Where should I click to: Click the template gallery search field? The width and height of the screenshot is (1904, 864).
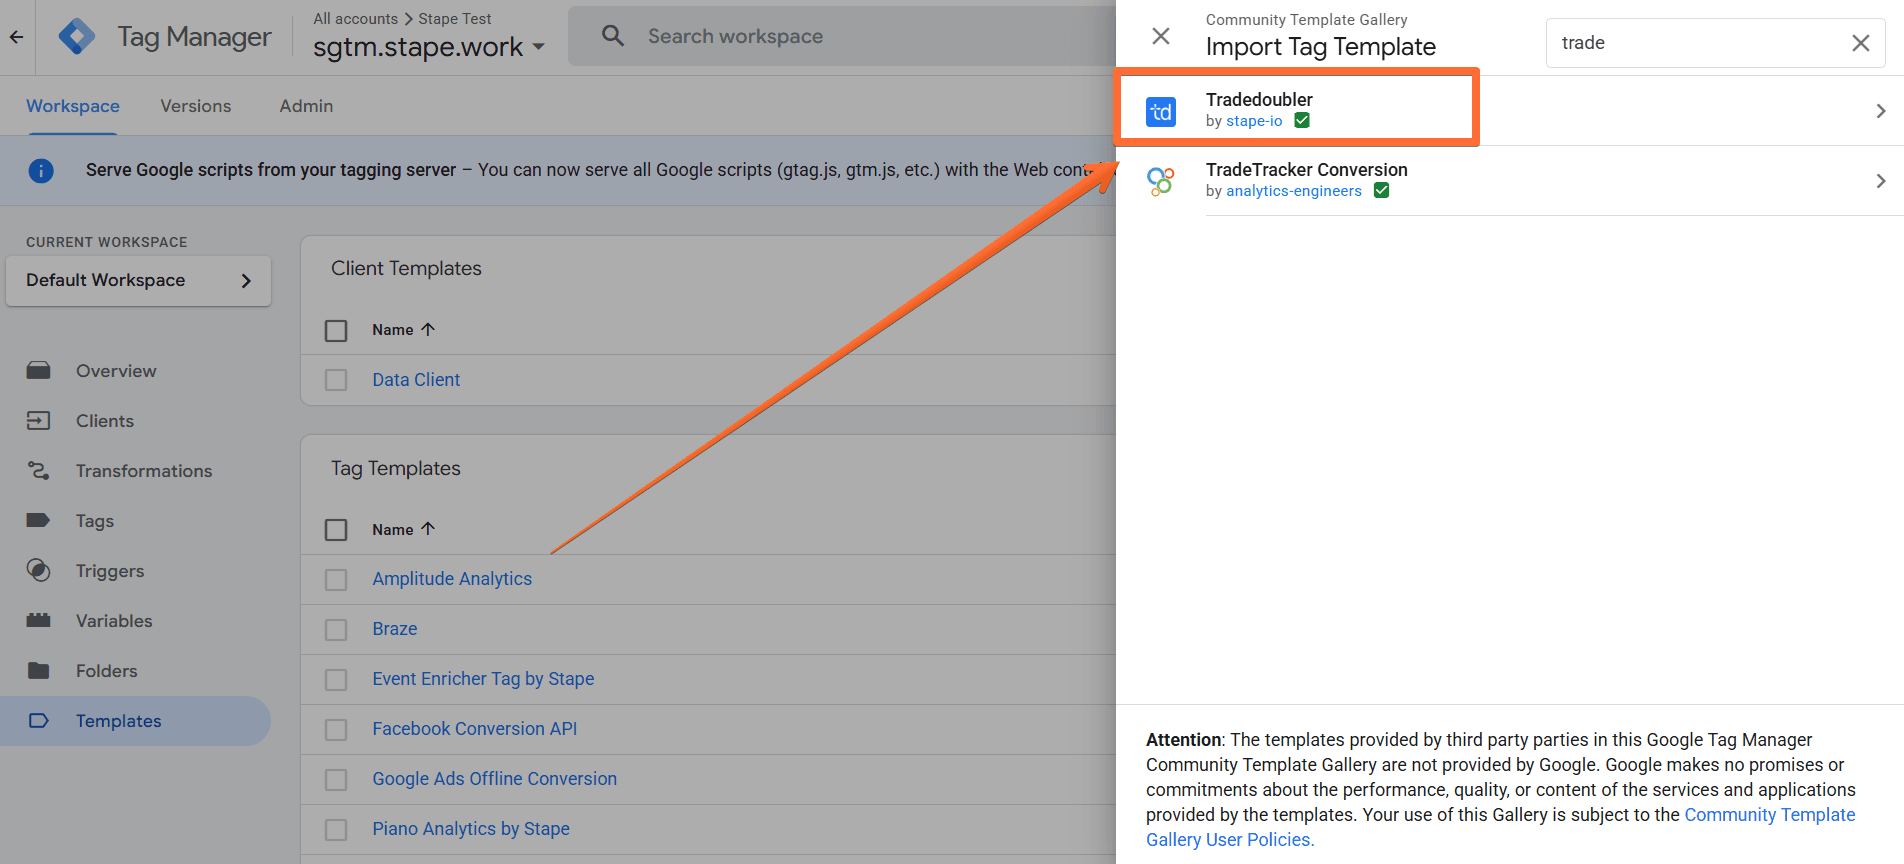[1695, 43]
